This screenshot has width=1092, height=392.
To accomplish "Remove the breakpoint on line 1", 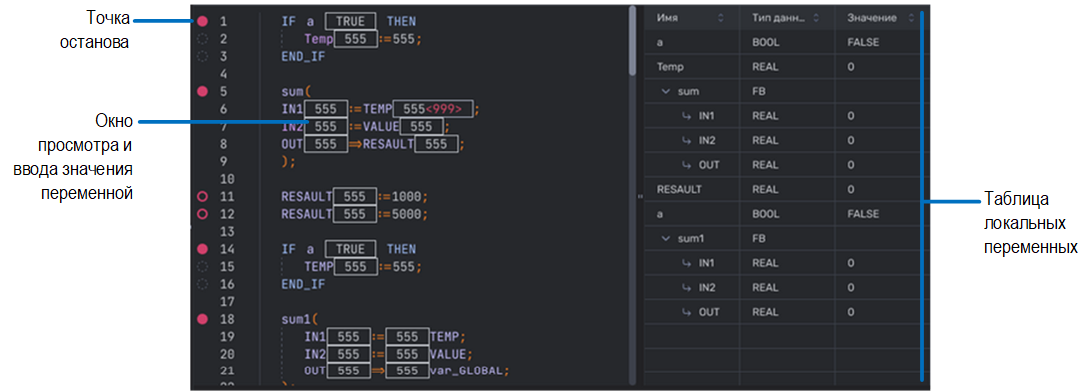I will click(x=203, y=22).
